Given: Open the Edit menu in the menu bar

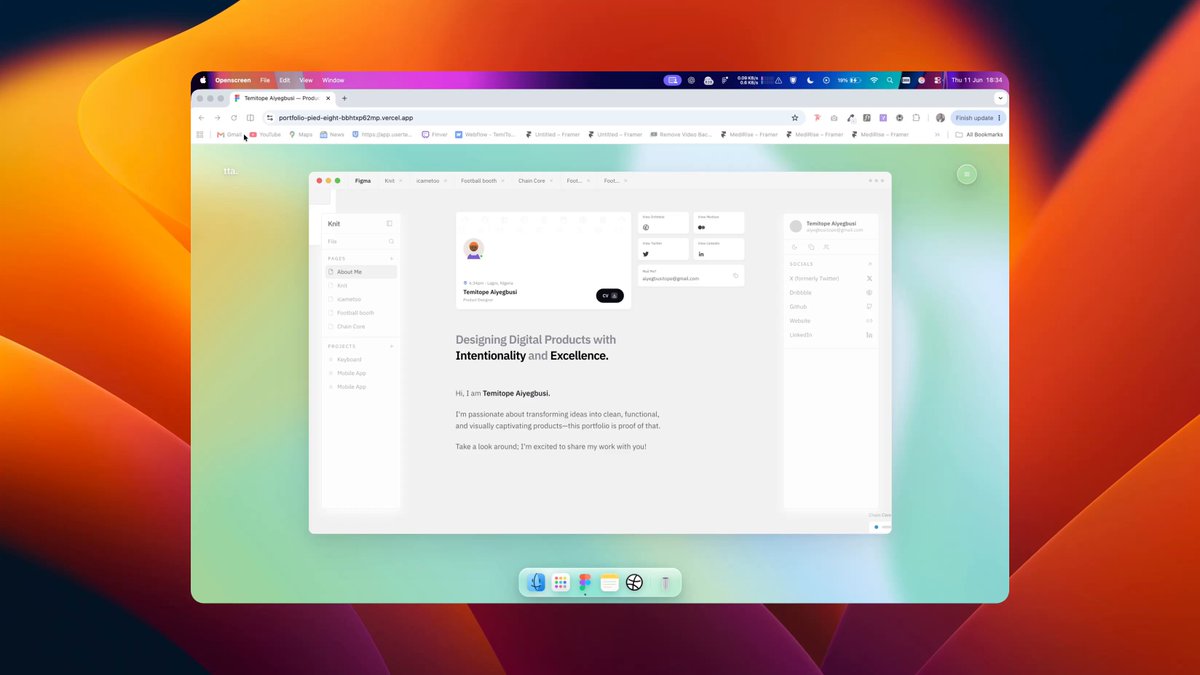Looking at the screenshot, I should [x=285, y=80].
